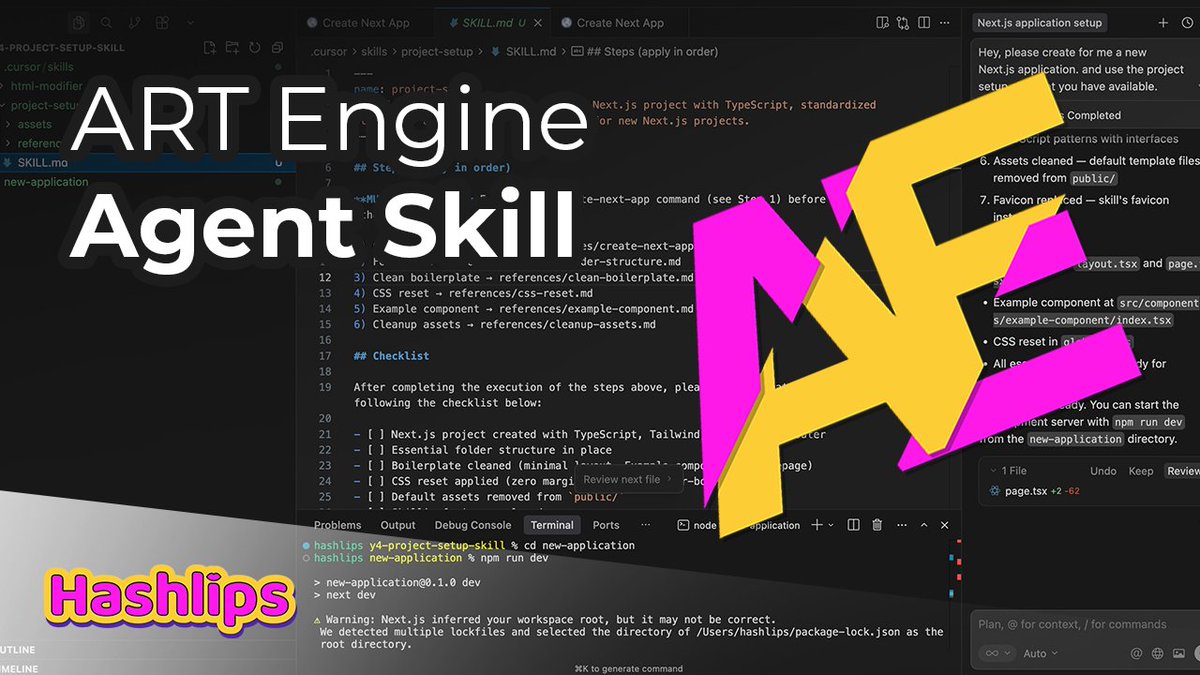Click the attach image icon
The width and height of the screenshot is (1200, 675).
coord(1180,653)
